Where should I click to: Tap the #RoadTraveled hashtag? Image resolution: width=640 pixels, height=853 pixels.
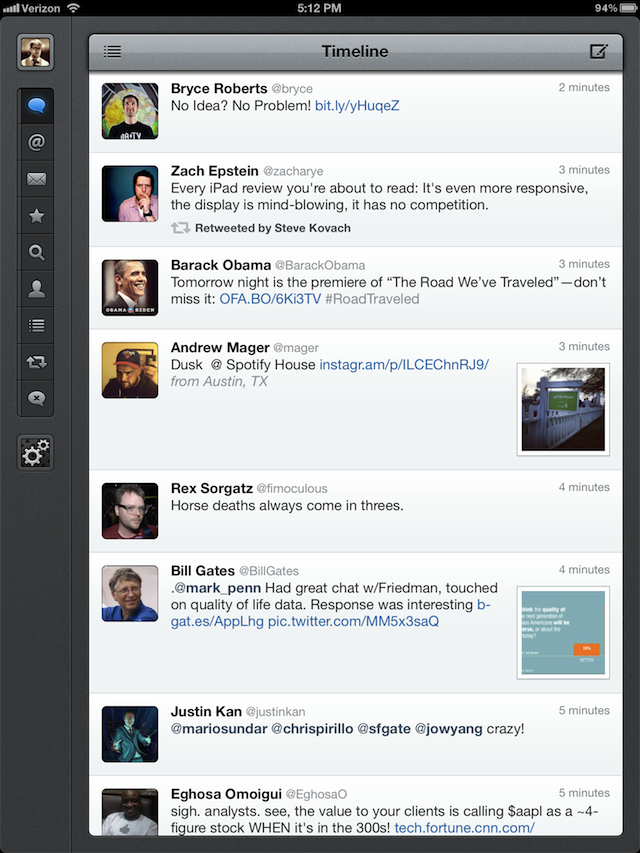[x=372, y=299]
